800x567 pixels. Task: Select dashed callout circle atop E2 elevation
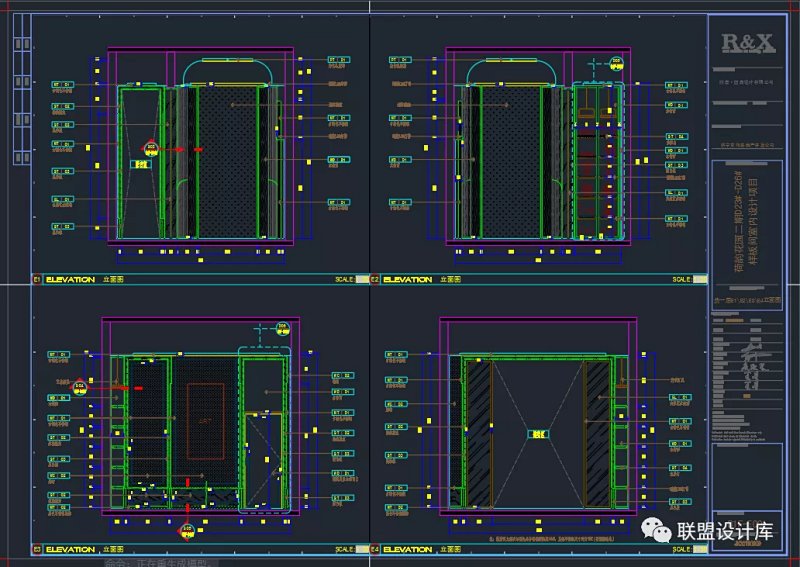(x=617, y=62)
